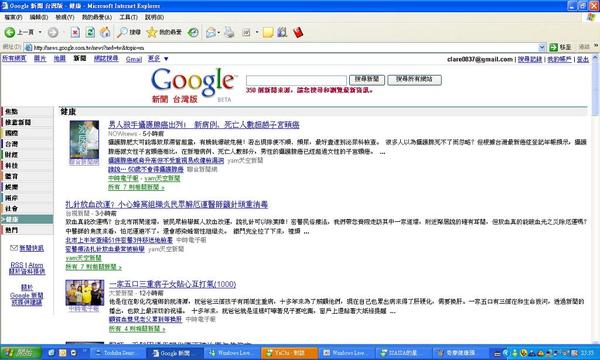
Task: Select the 社會 section in sidebar
Action: pos(27,209)
